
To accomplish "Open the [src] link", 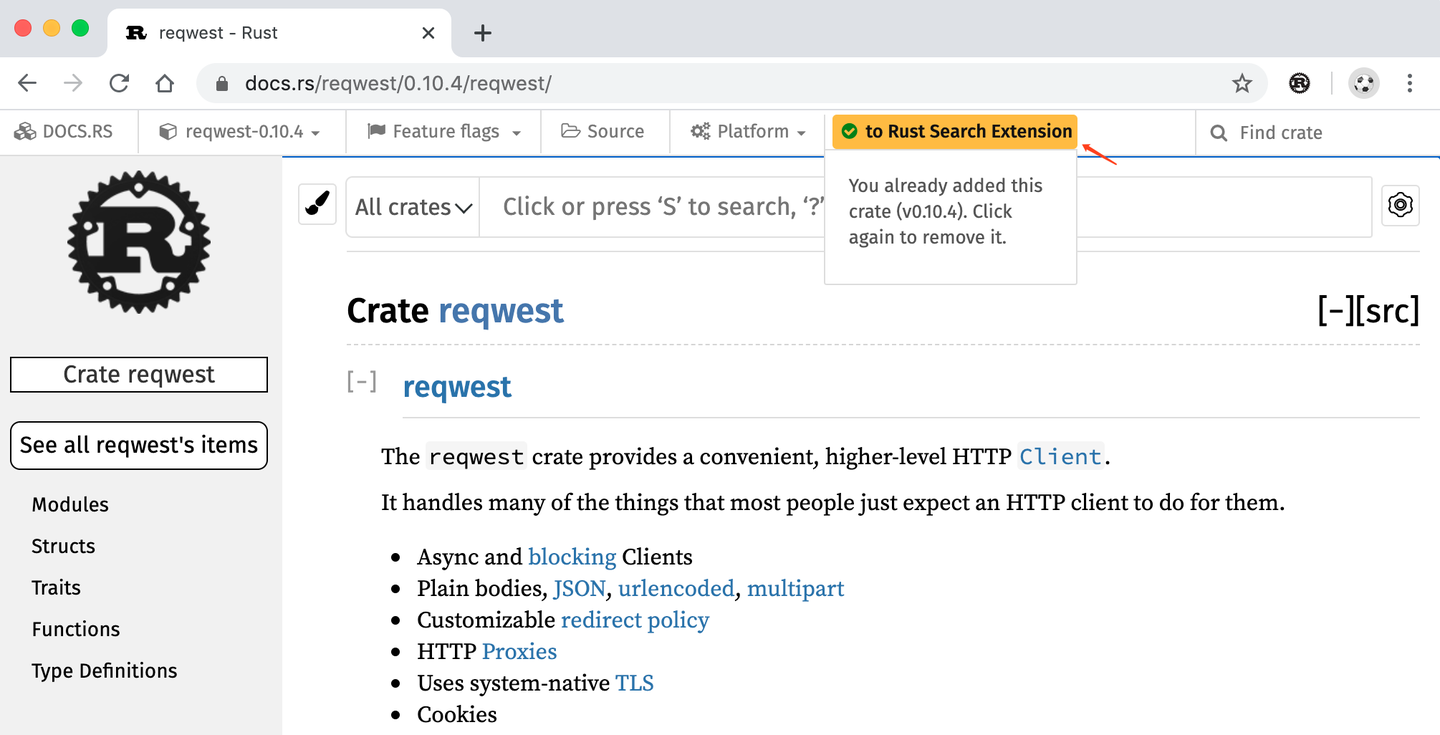I will (1388, 311).
